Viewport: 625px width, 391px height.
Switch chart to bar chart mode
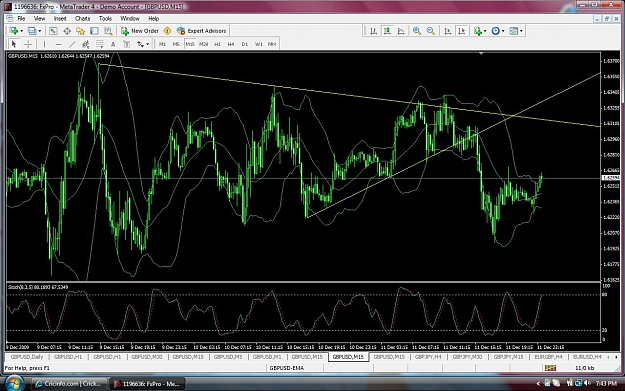click(373, 31)
